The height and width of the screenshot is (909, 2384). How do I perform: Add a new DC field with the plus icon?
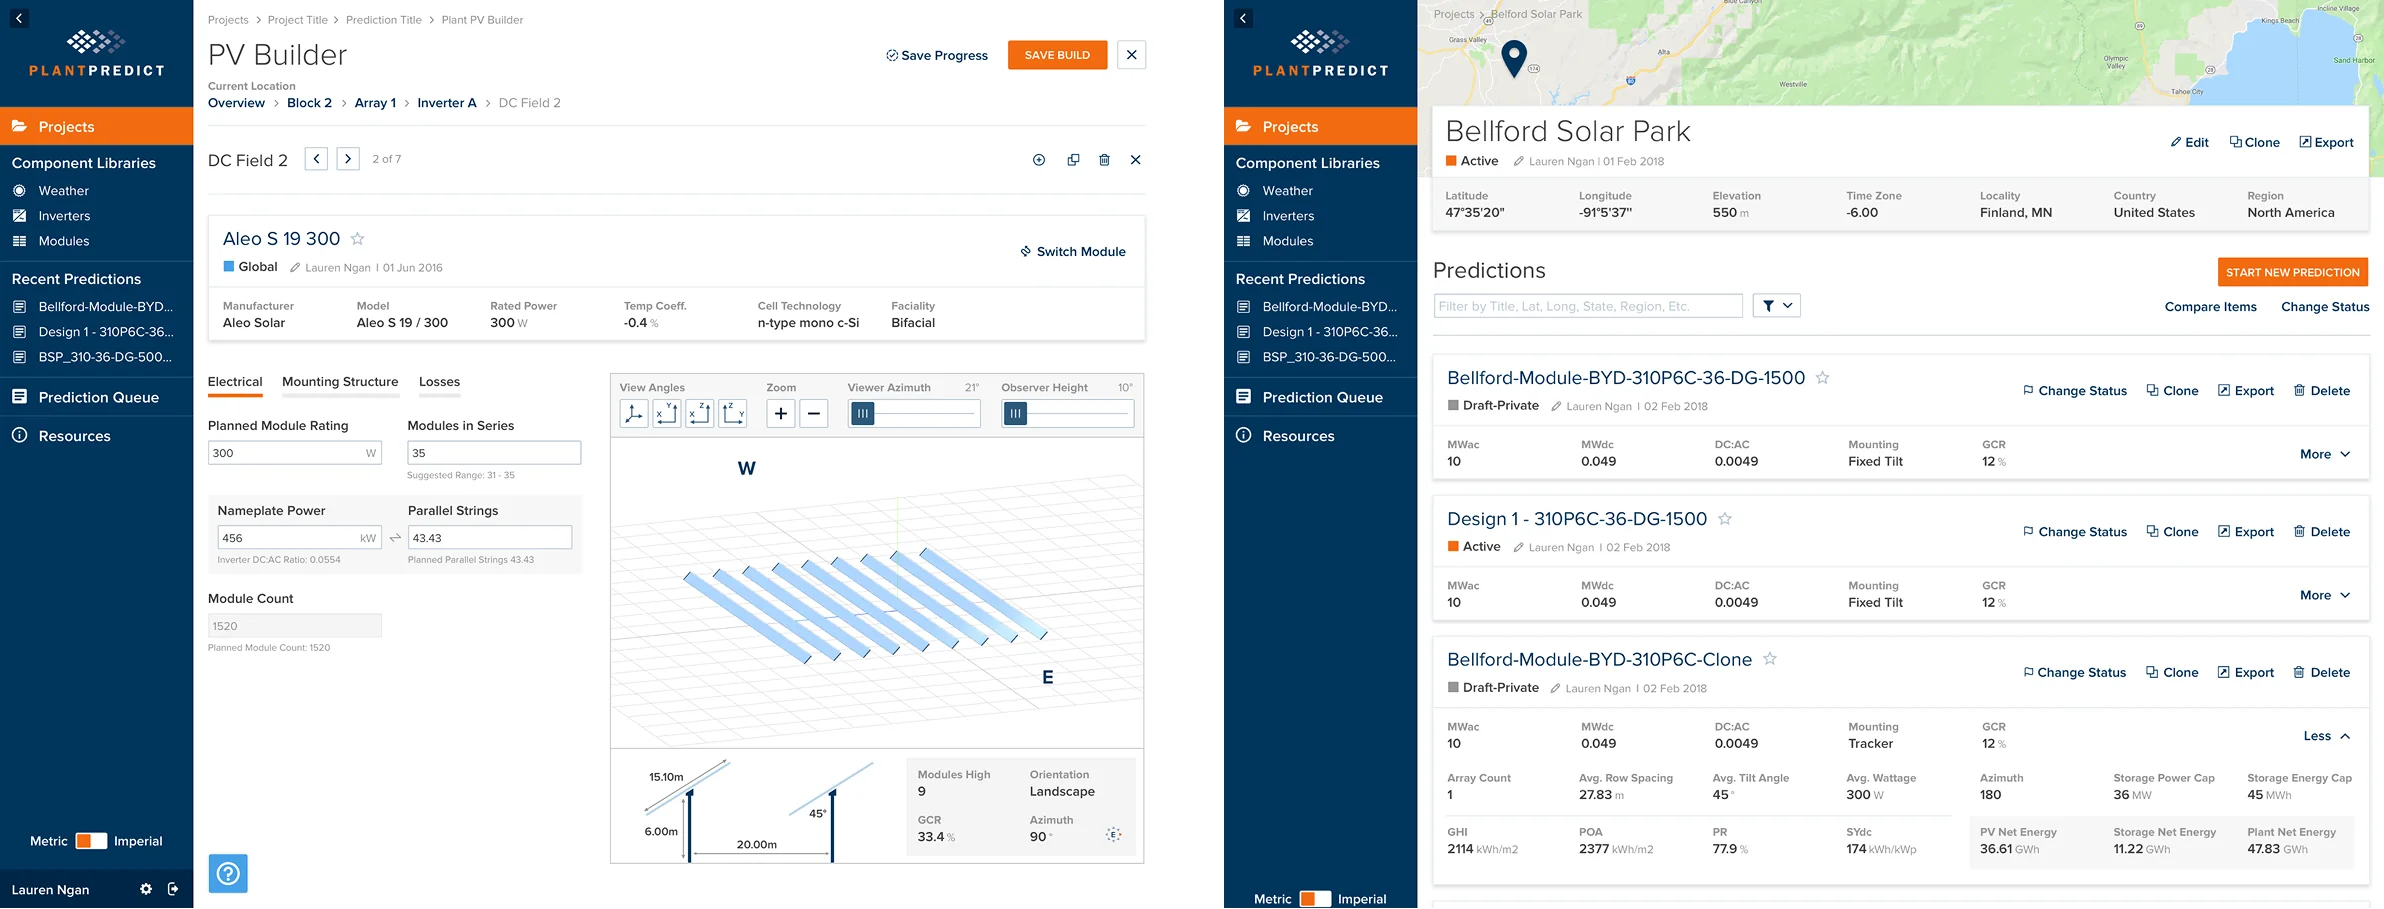point(1038,159)
